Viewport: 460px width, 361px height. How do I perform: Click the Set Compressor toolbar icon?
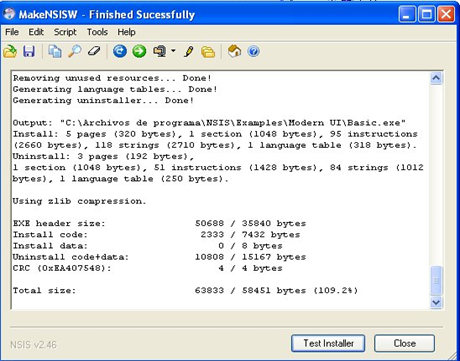[x=160, y=51]
